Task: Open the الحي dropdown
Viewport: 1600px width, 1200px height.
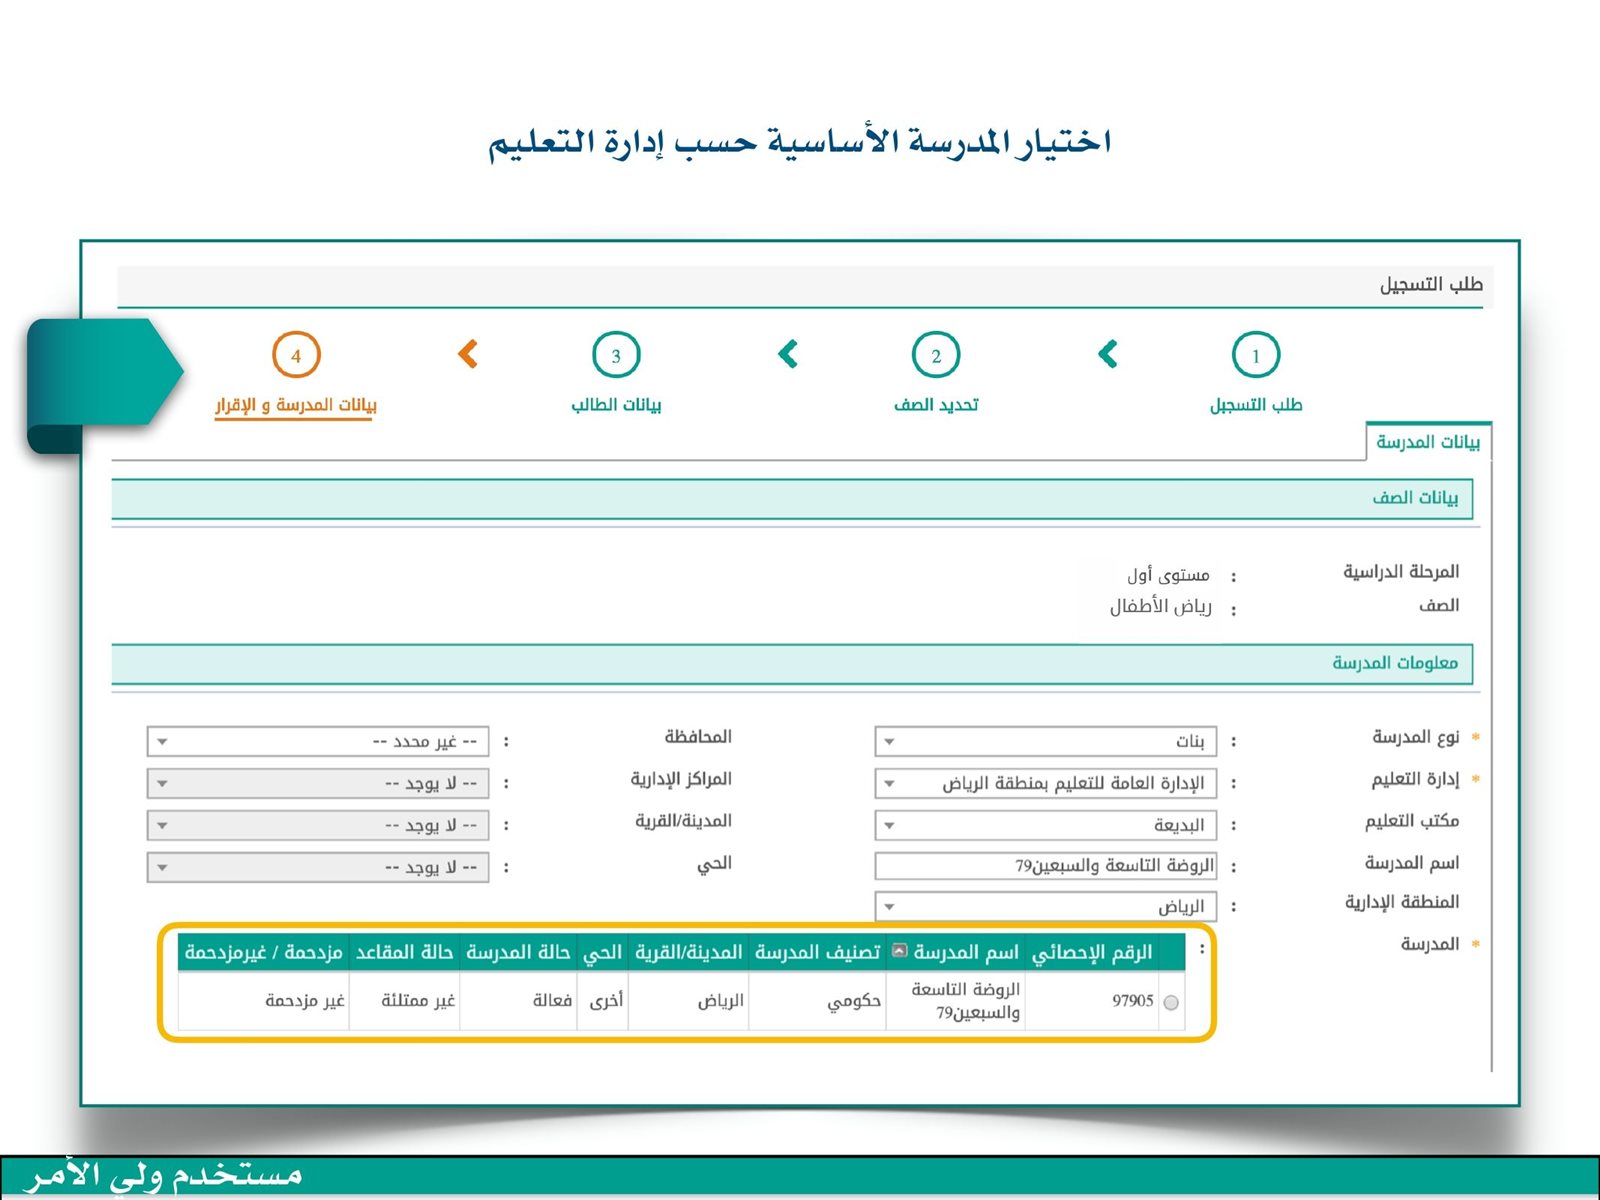Action: click(318, 867)
